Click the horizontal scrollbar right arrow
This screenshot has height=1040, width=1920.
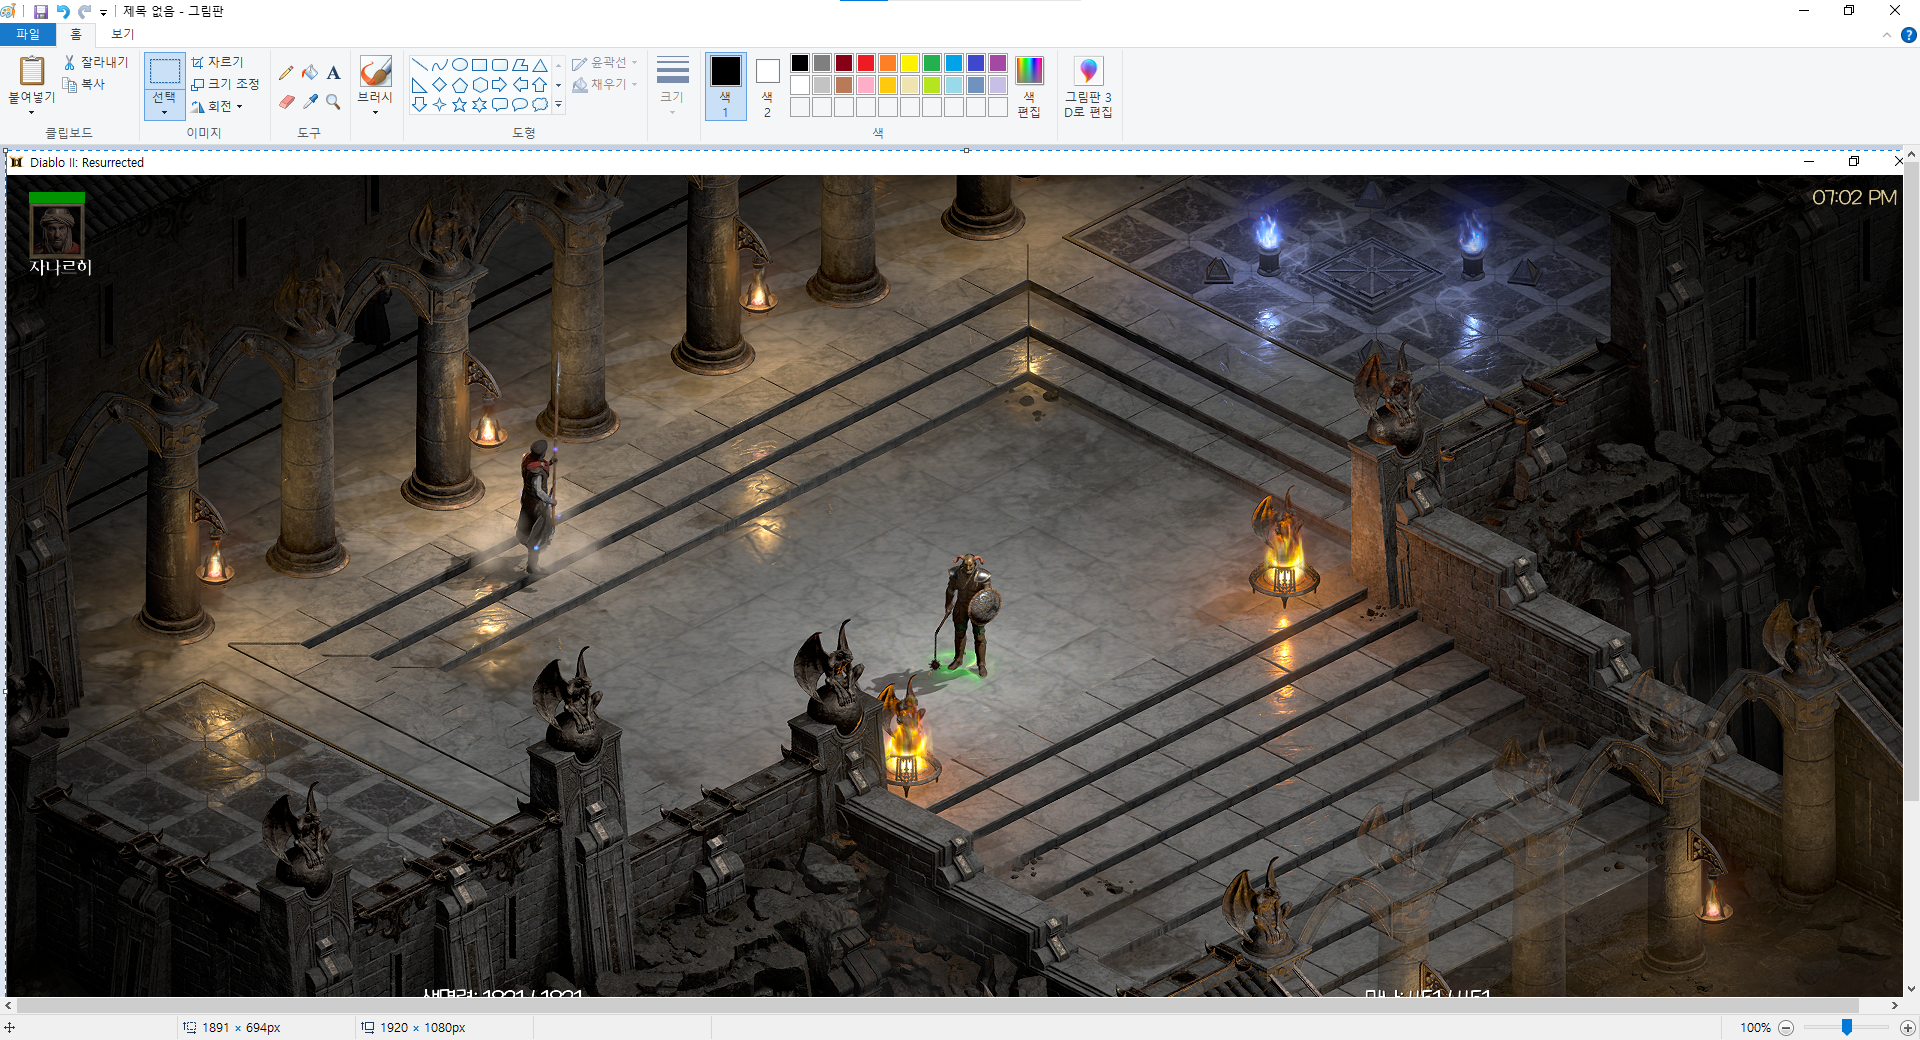coord(1894,1005)
